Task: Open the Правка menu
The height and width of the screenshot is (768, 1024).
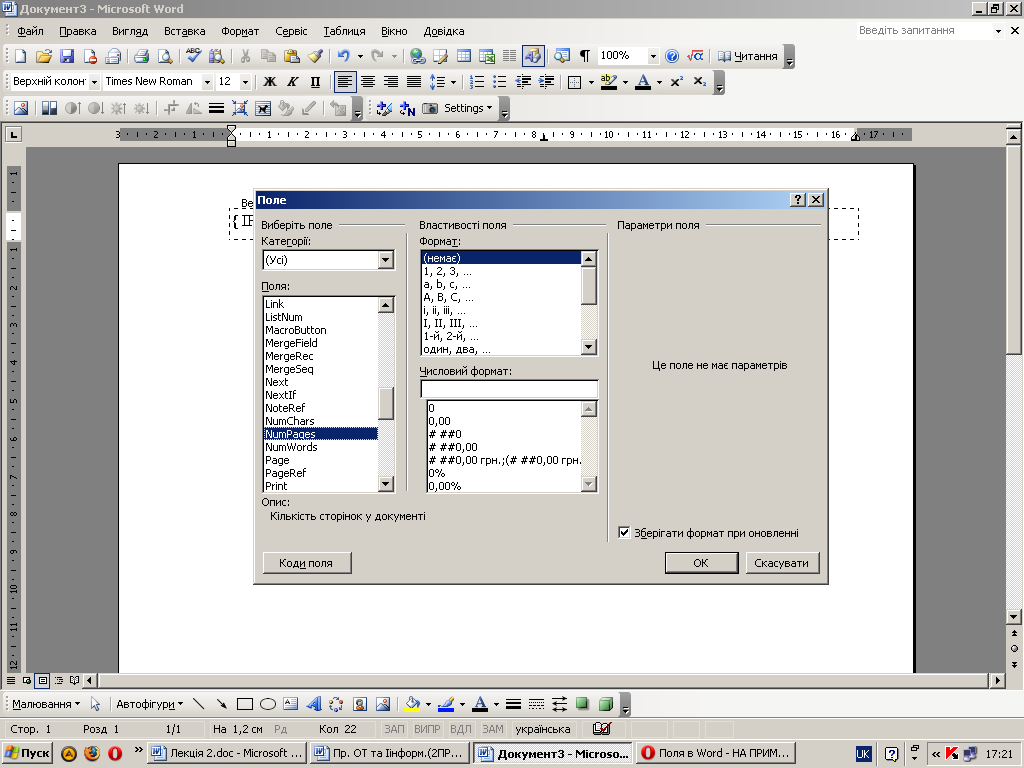Action: tap(78, 31)
